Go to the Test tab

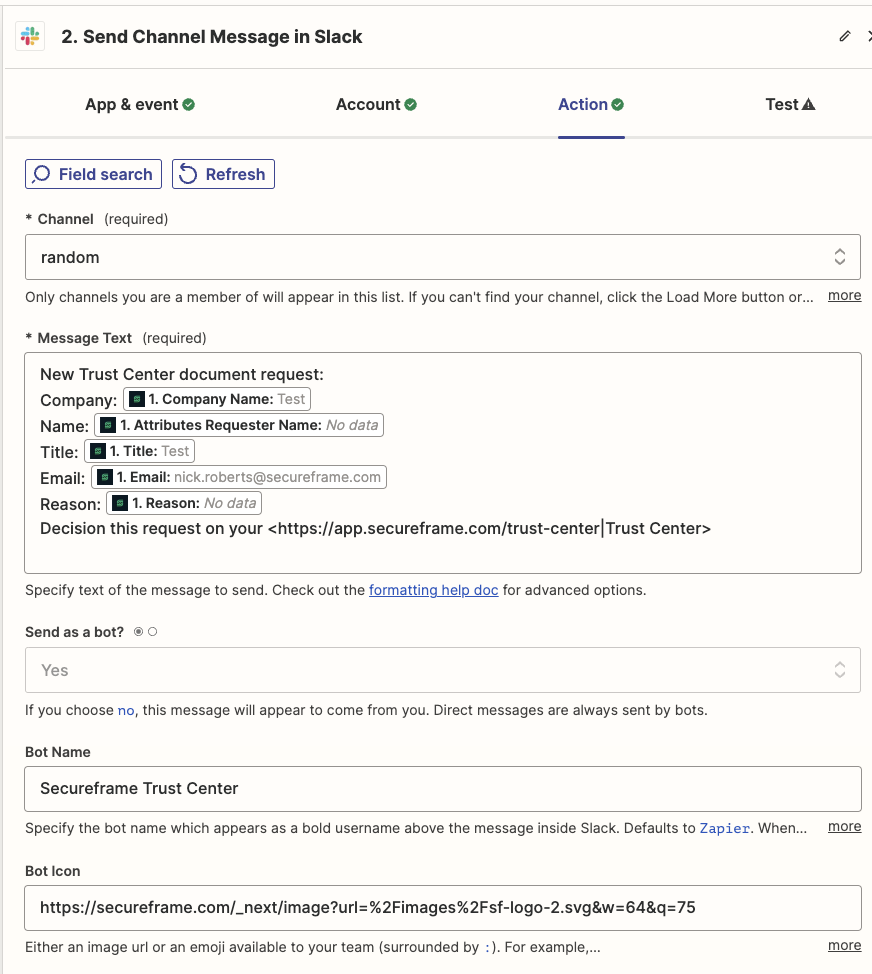tap(790, 104)
